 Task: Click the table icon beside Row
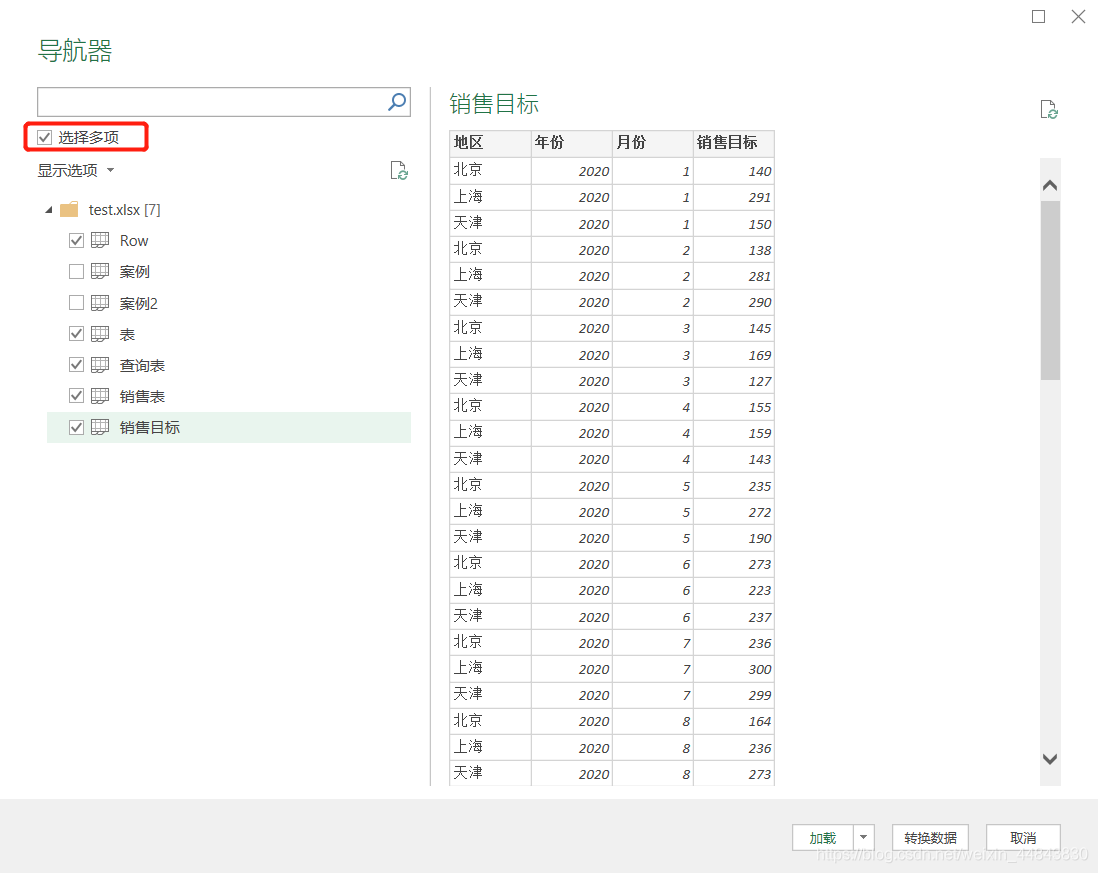point(100,240)
